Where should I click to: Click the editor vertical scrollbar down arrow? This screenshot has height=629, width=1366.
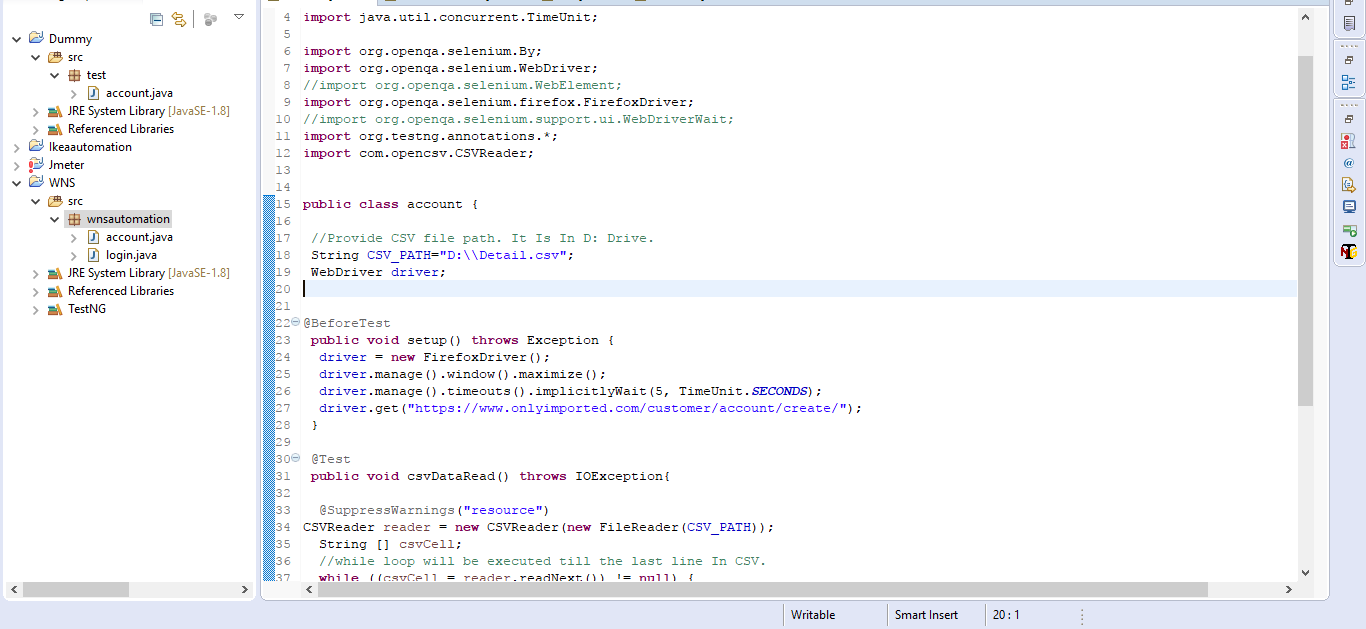(1305, 572)
